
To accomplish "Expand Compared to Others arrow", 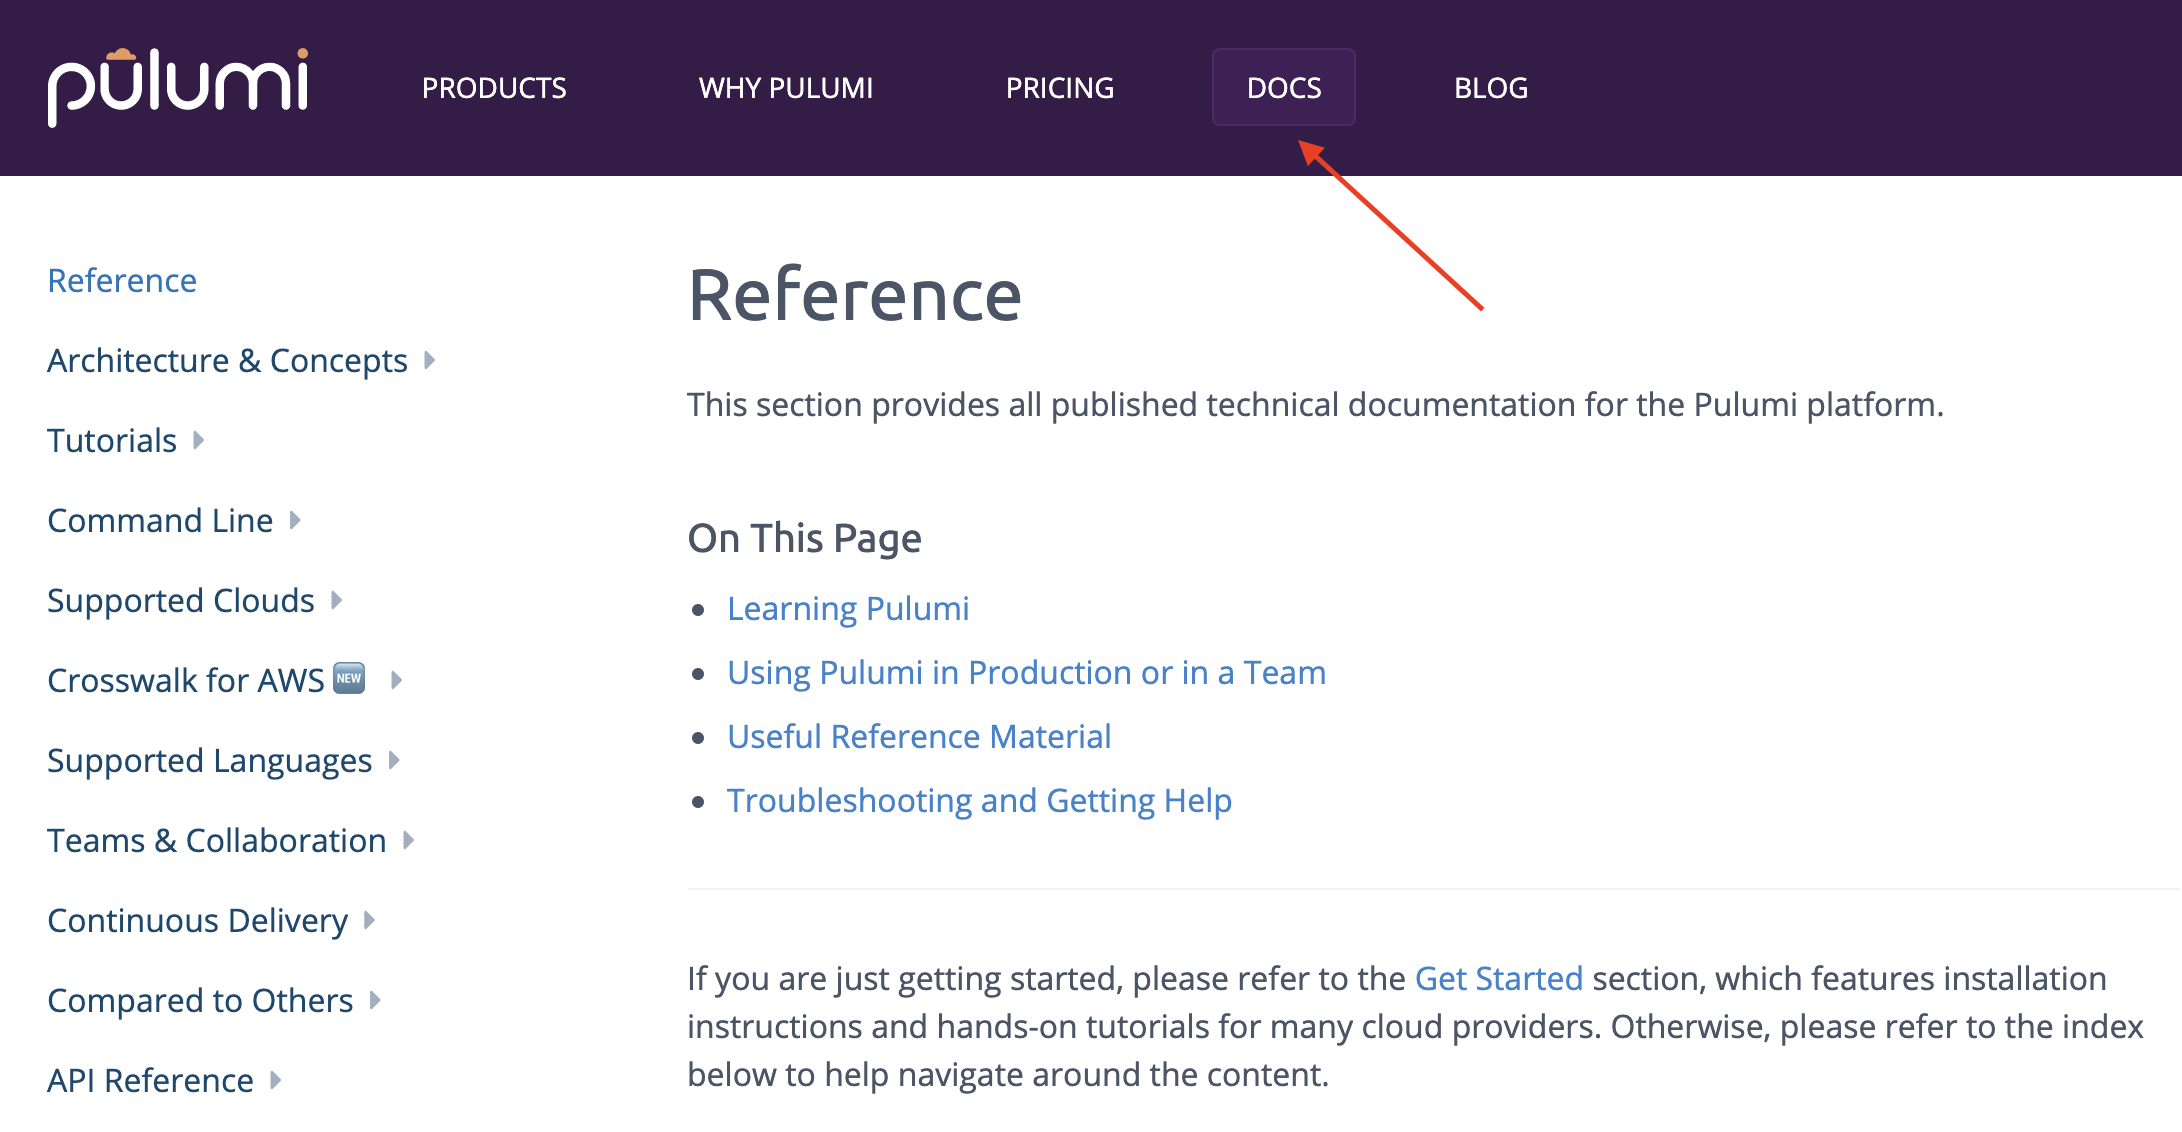I will point(375,1000).
